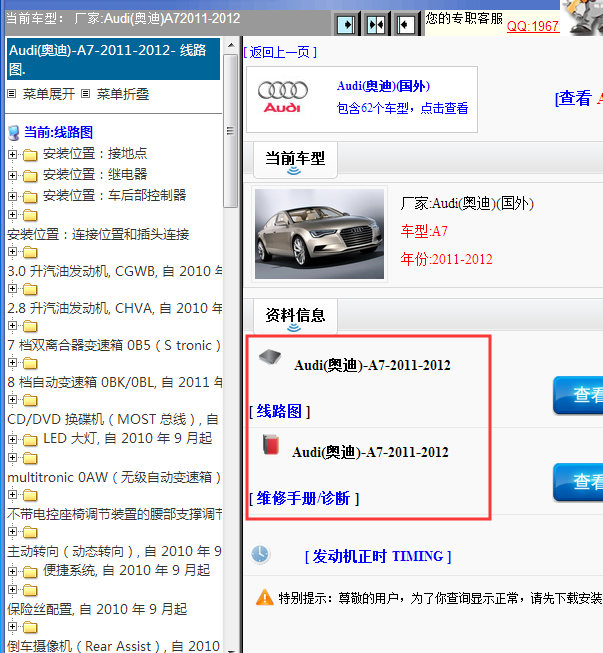
Task: Open CD/DVD 换碟机 (MOST 总线) entry
Action: pos(113,419)
